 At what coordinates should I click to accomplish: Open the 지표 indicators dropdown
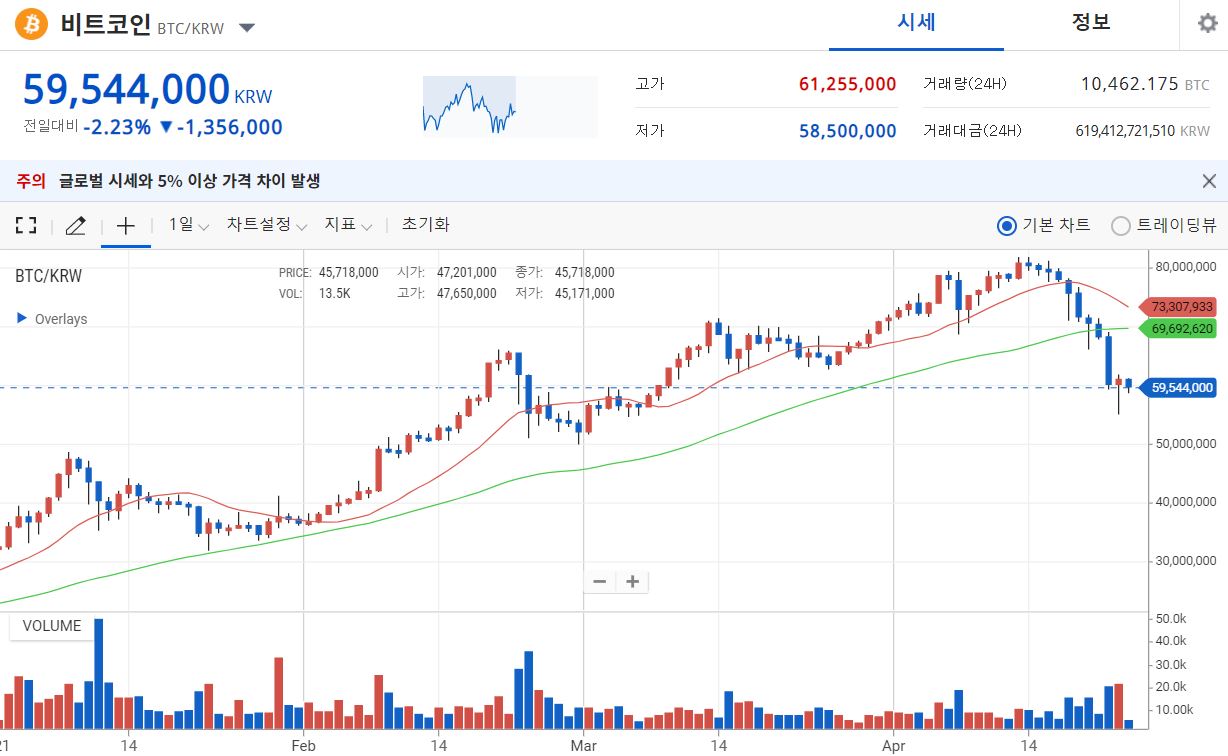click(x=348, y=225)
